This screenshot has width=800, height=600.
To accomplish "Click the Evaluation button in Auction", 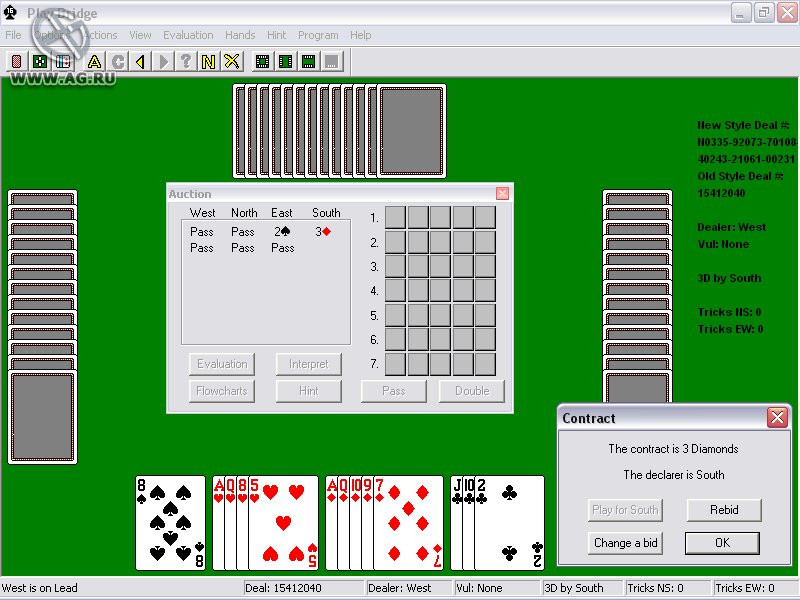I will tap(222, 364).
